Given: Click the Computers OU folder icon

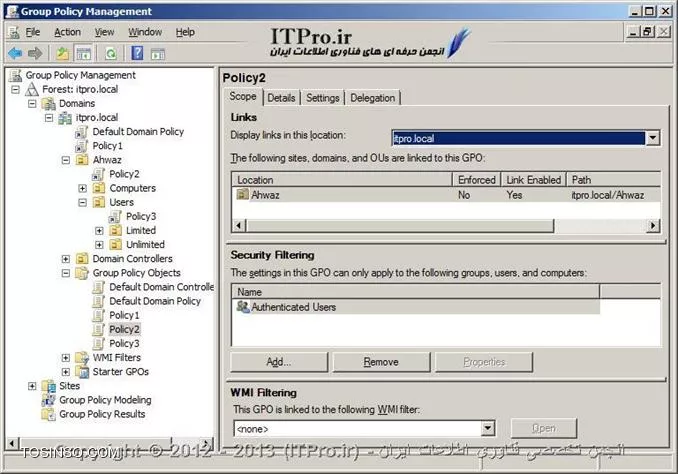Looking at the screenshot, I should click(x=99, y=188).
